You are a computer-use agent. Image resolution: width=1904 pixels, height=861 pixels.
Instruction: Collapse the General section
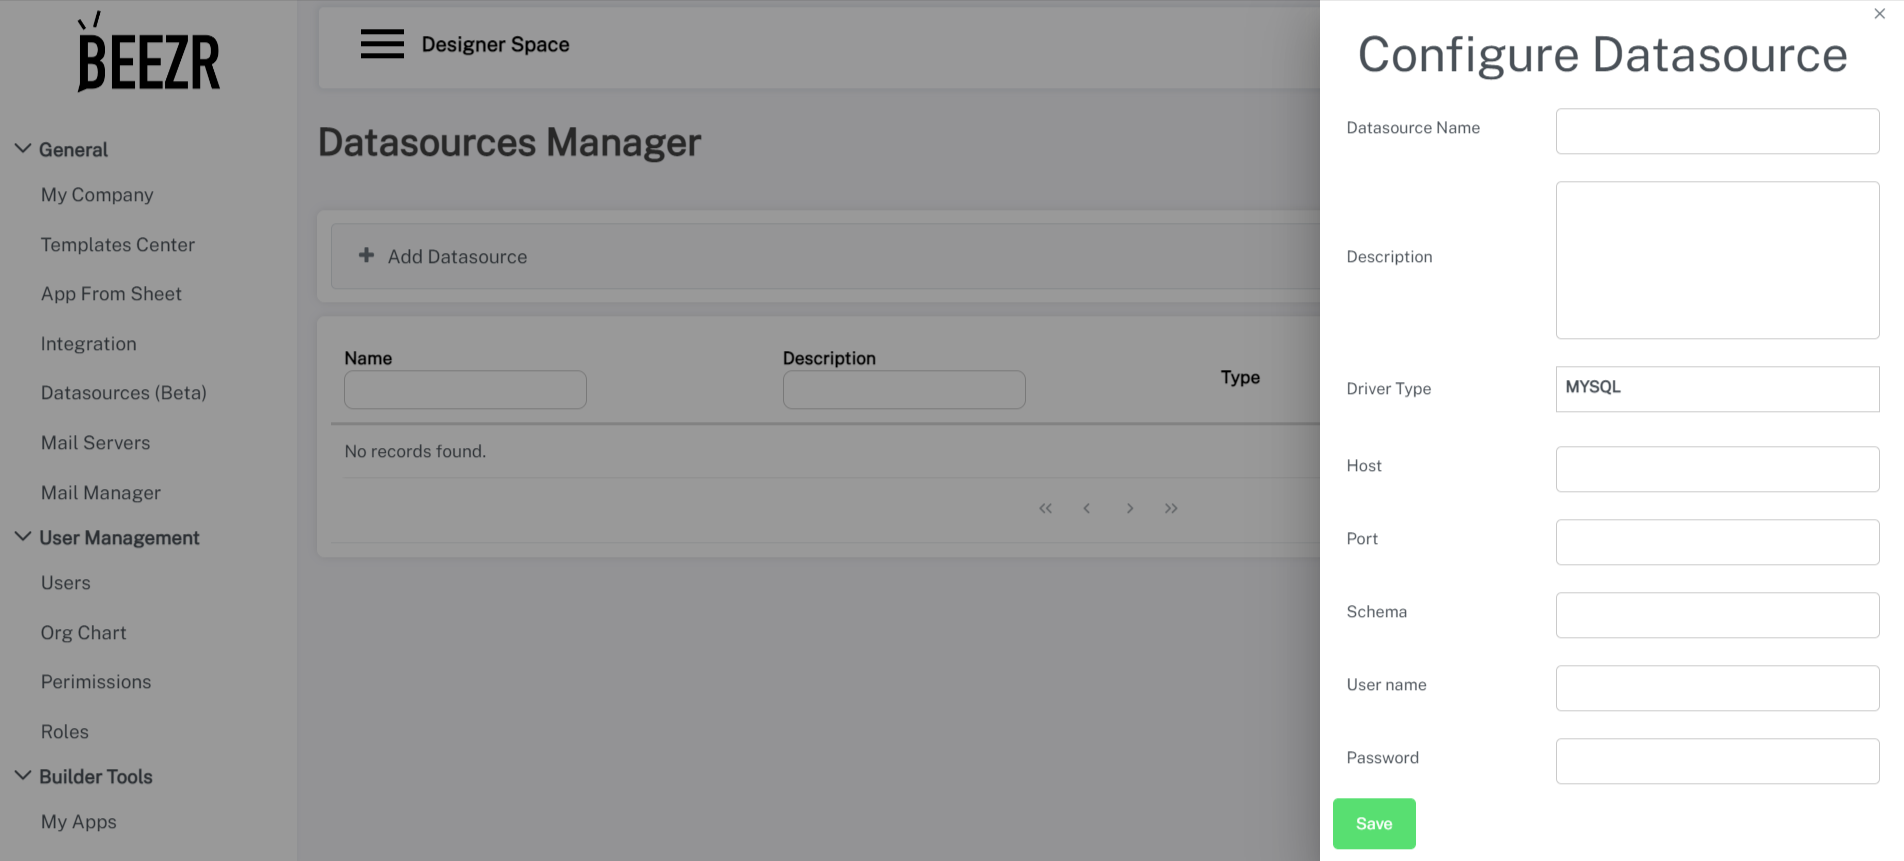[x=23, y=149]
